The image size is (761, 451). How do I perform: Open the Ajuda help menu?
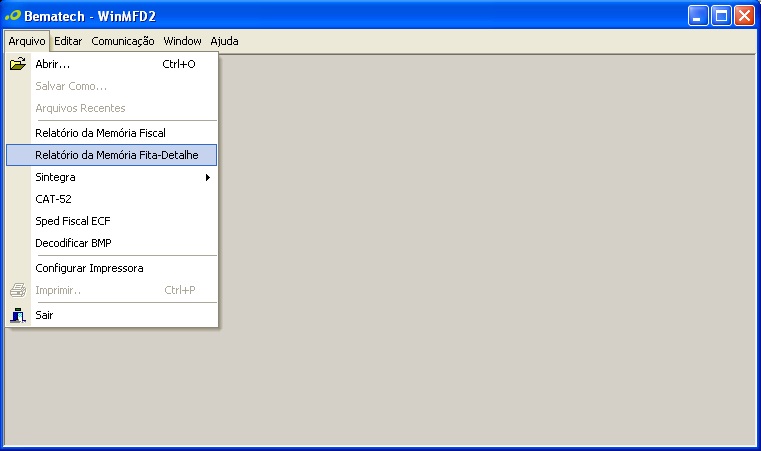224,41
